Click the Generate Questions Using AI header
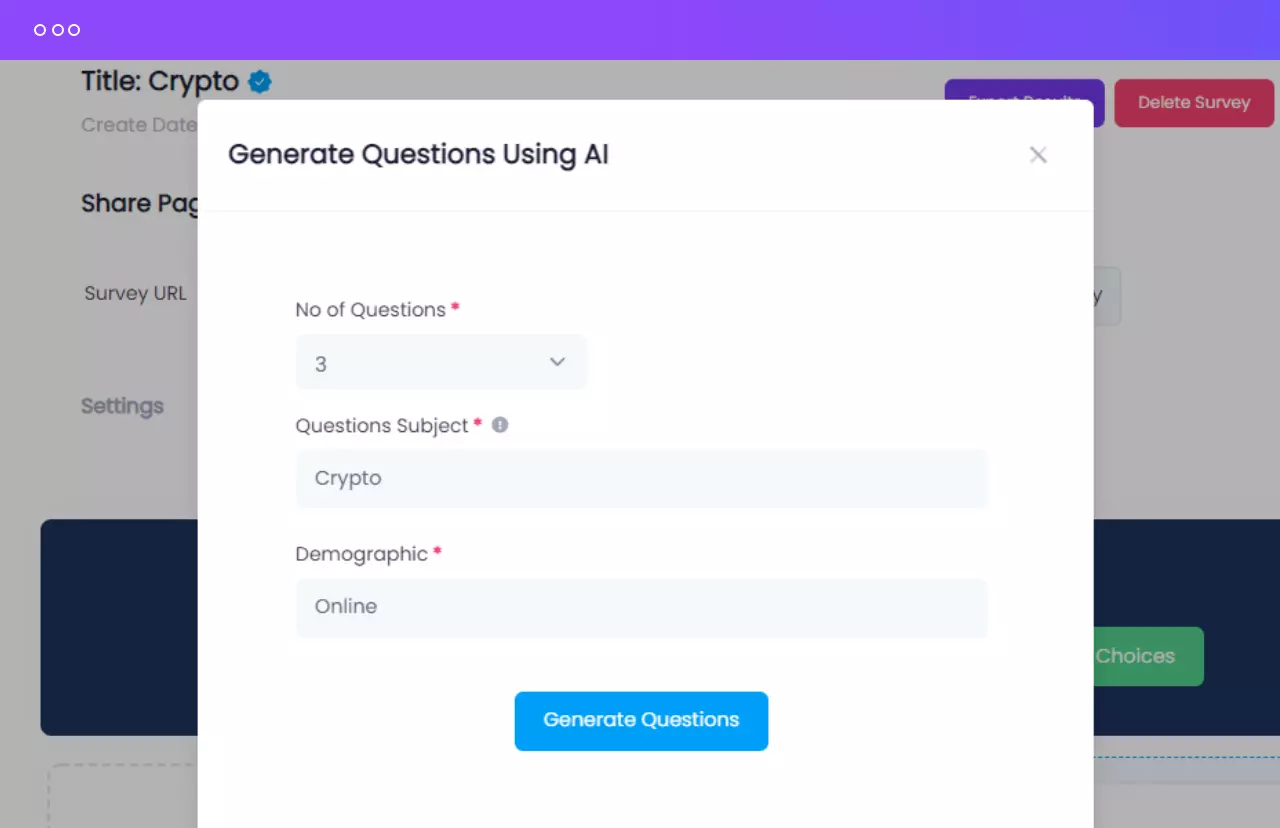Image resolution: width=1280 pixels, height=828 pixels. [418, 155]
